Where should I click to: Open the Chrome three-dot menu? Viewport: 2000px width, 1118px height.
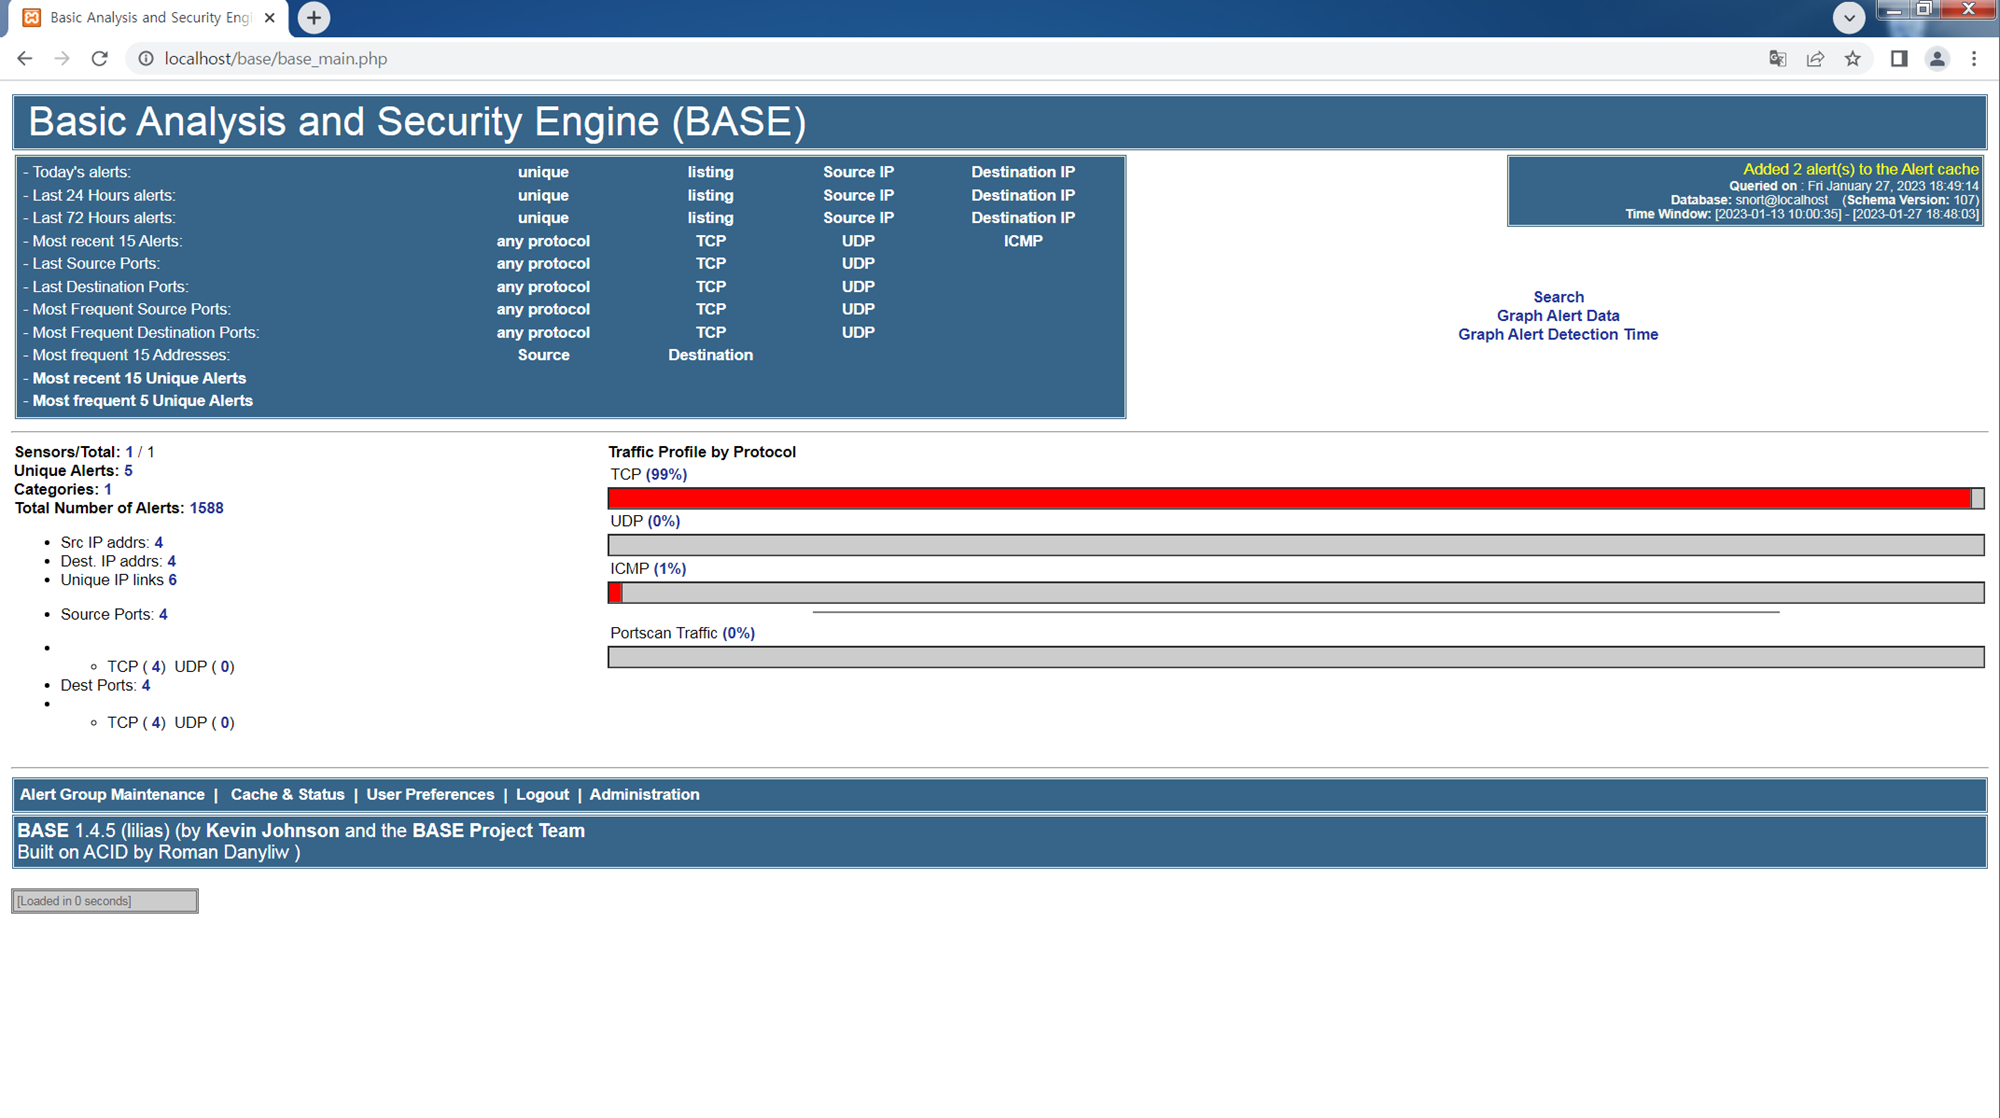pos(1974,59)
